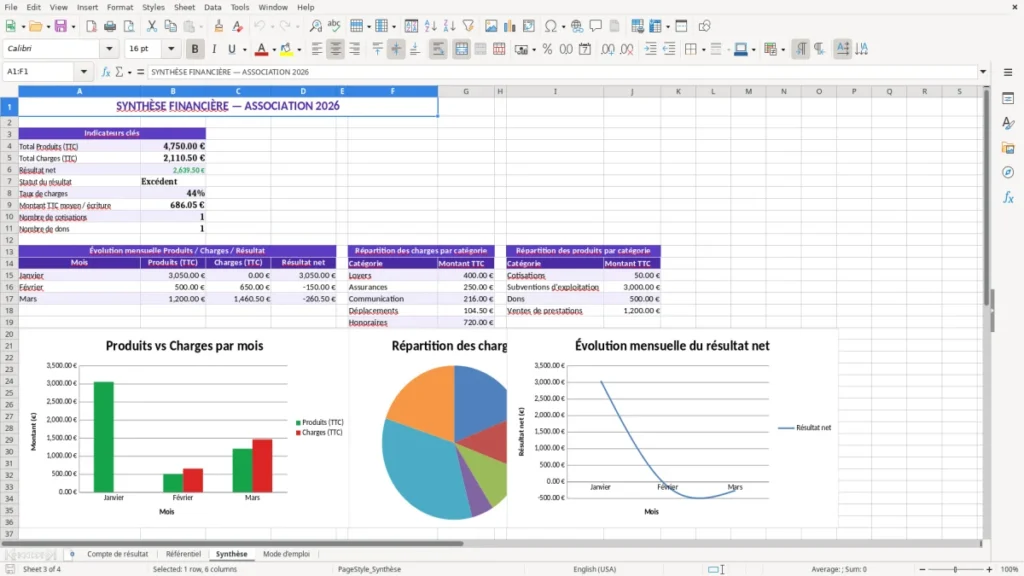The height and width of the screenshot is (576, 1024).
Task: Click the Sum function button
Action: point(119,72)
